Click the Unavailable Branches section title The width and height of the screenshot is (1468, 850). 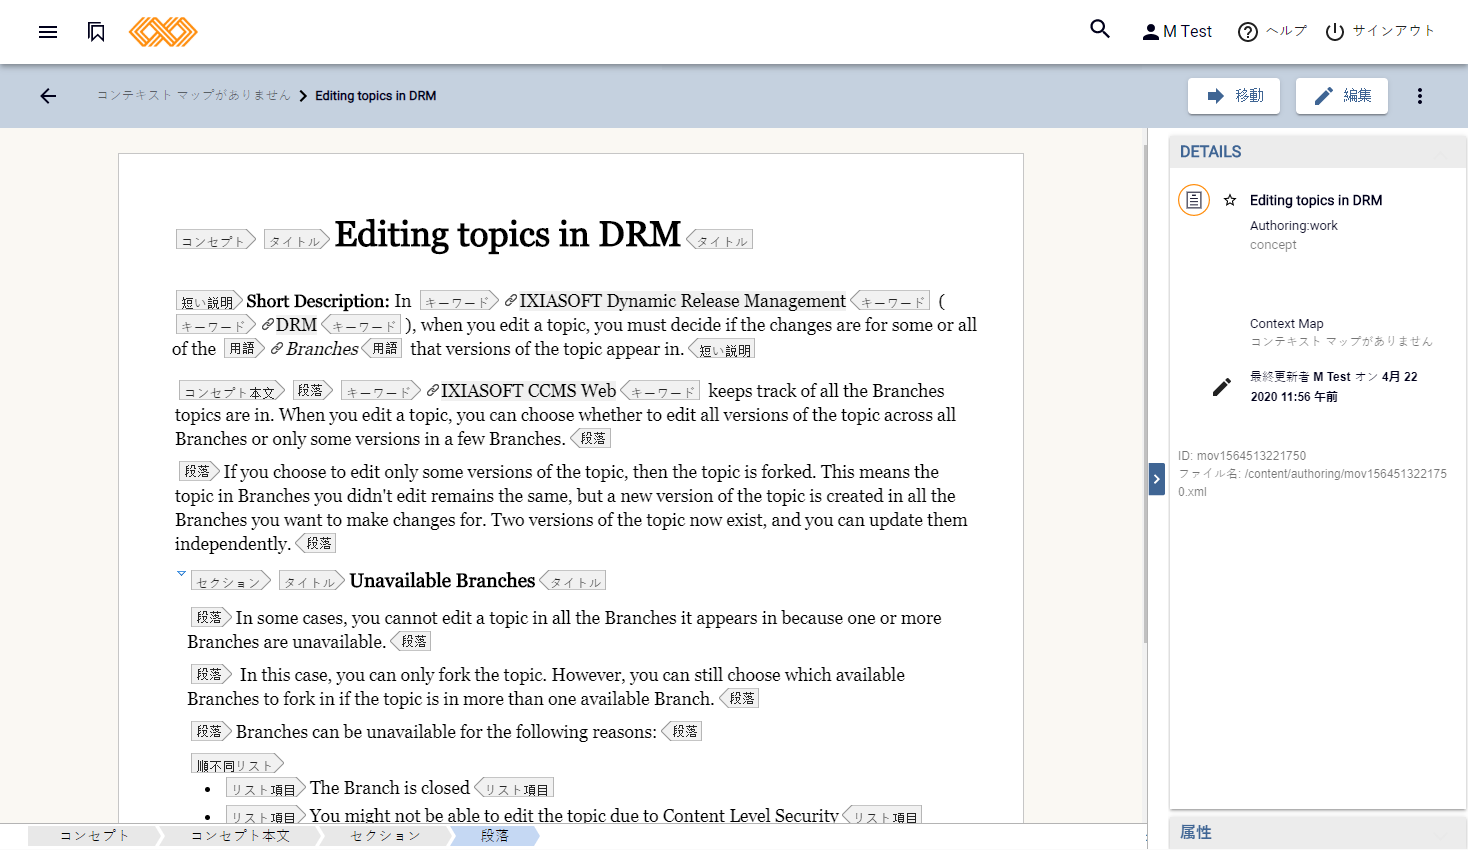[x=442, y=580]
